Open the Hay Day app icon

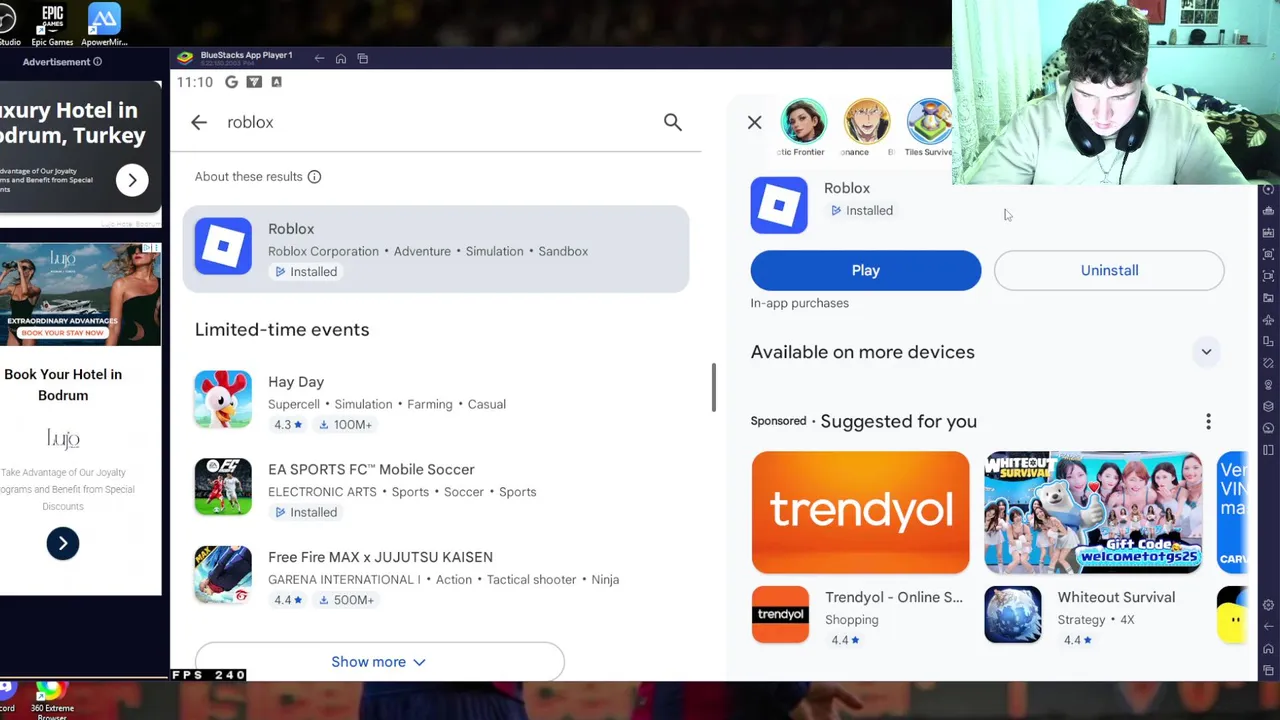(x=223, y=399)
